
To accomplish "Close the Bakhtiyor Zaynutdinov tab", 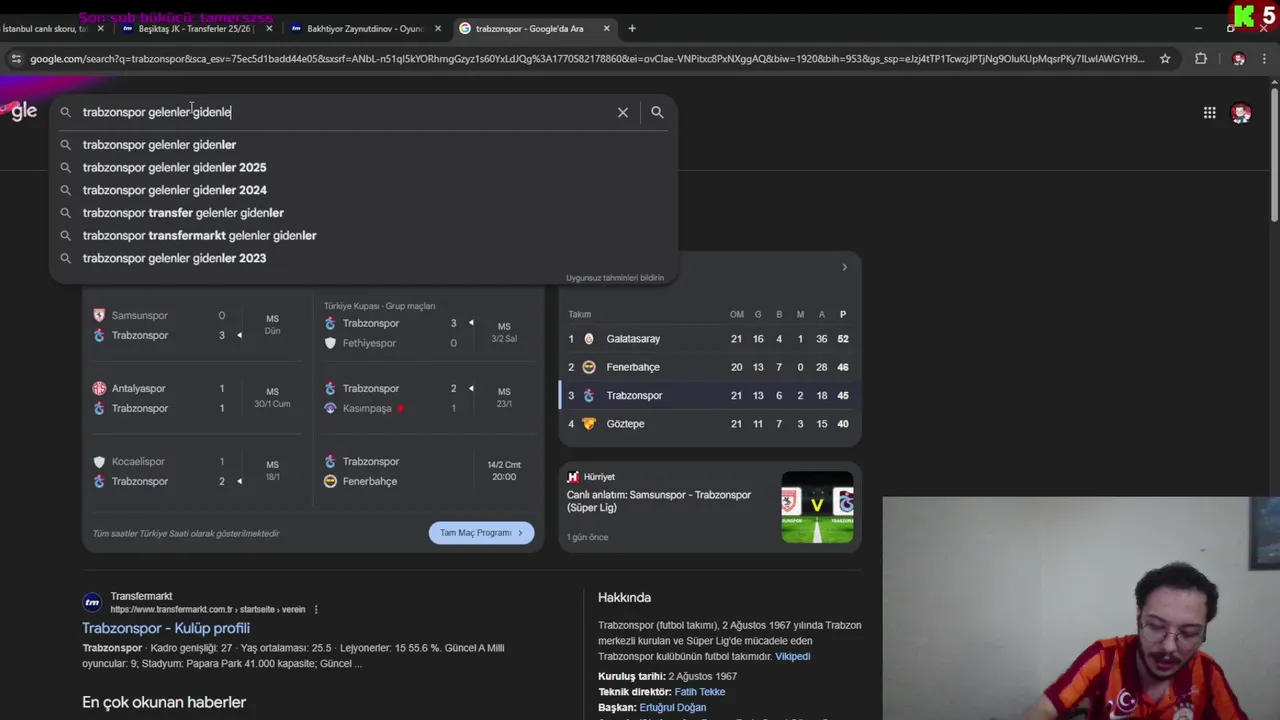I will coord(438,28).
